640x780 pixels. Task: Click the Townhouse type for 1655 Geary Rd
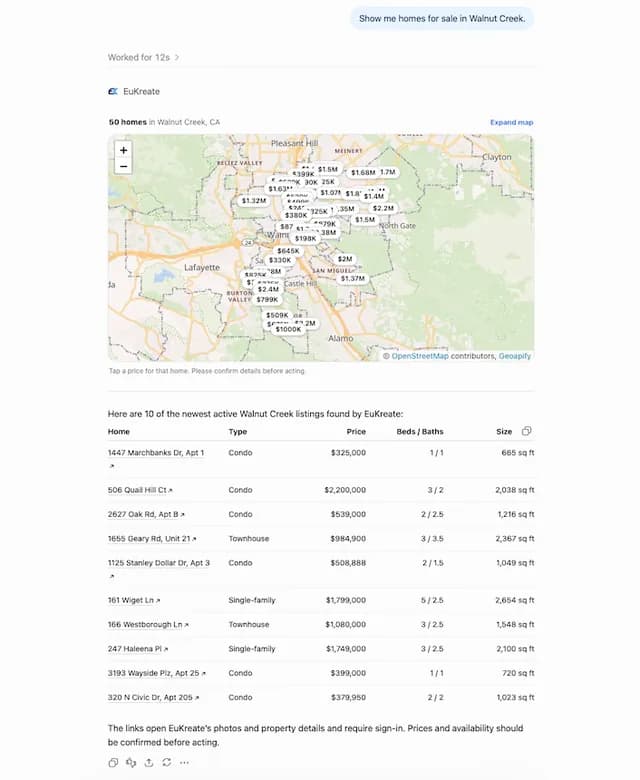249,539
